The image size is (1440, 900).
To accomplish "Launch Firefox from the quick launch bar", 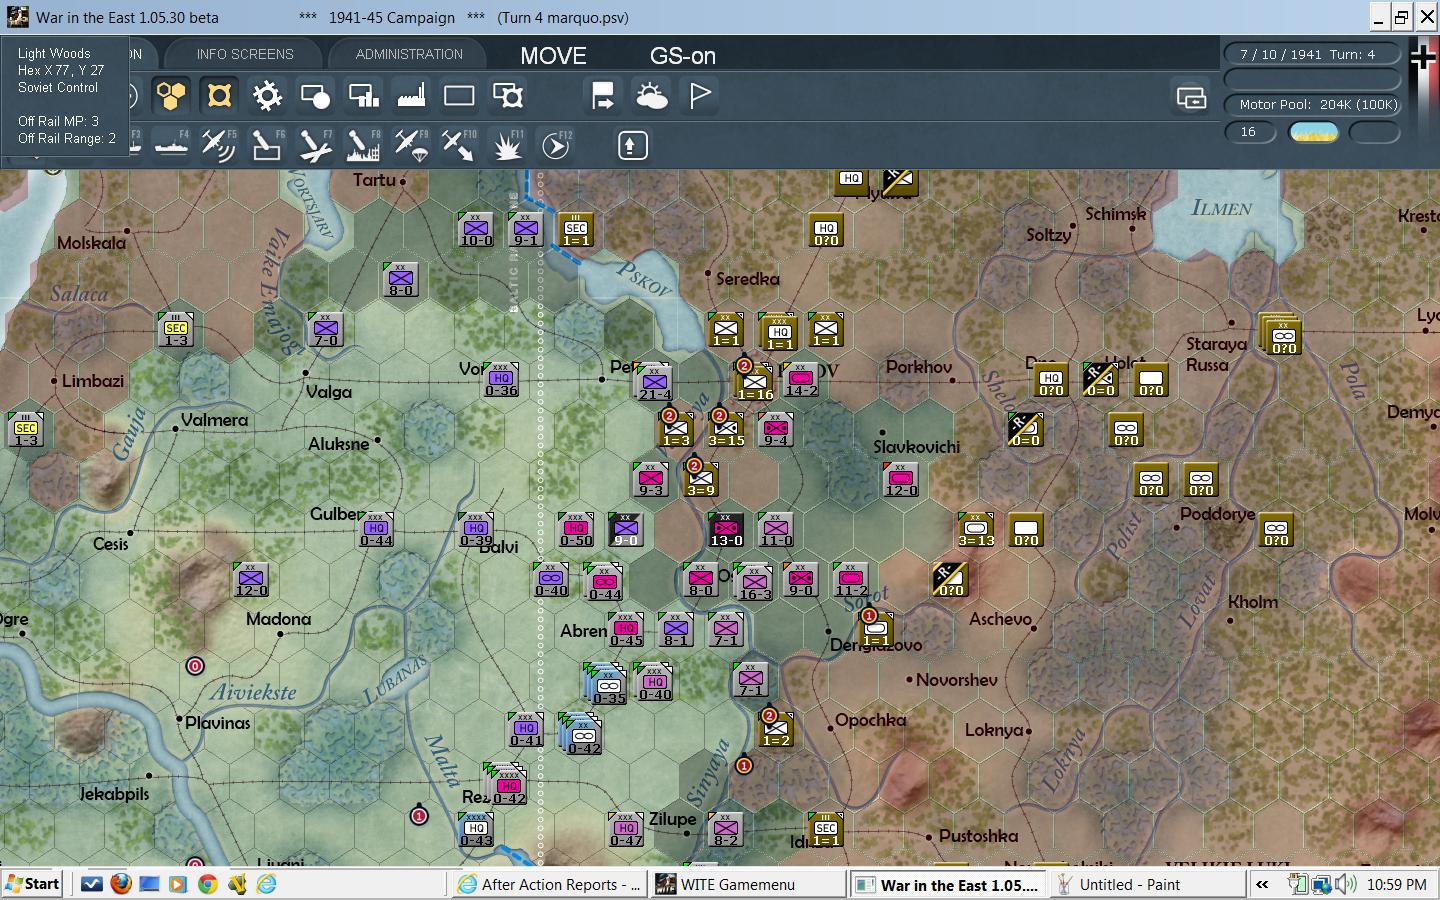I will point(121,884).
